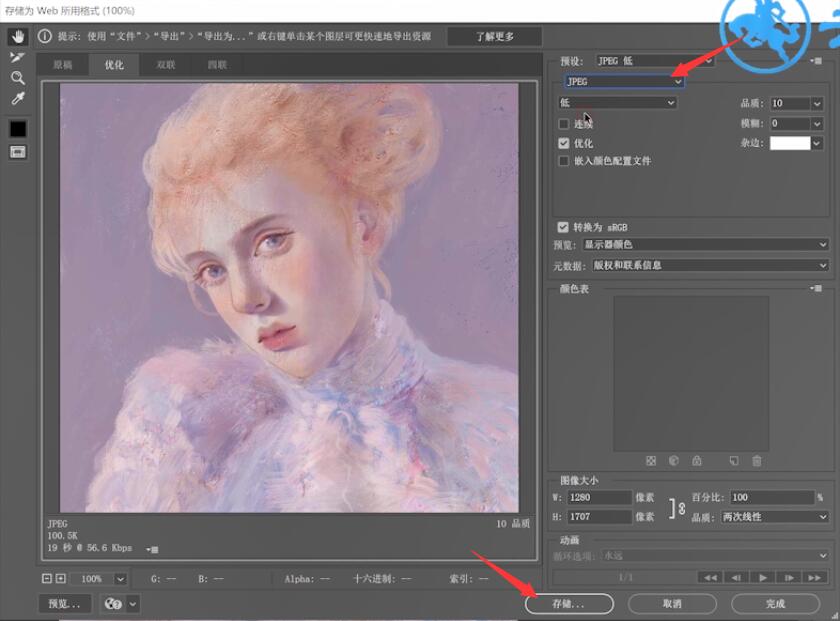Click the 了解更多 button
Screen dimensions: 840x621
(494, 36)
